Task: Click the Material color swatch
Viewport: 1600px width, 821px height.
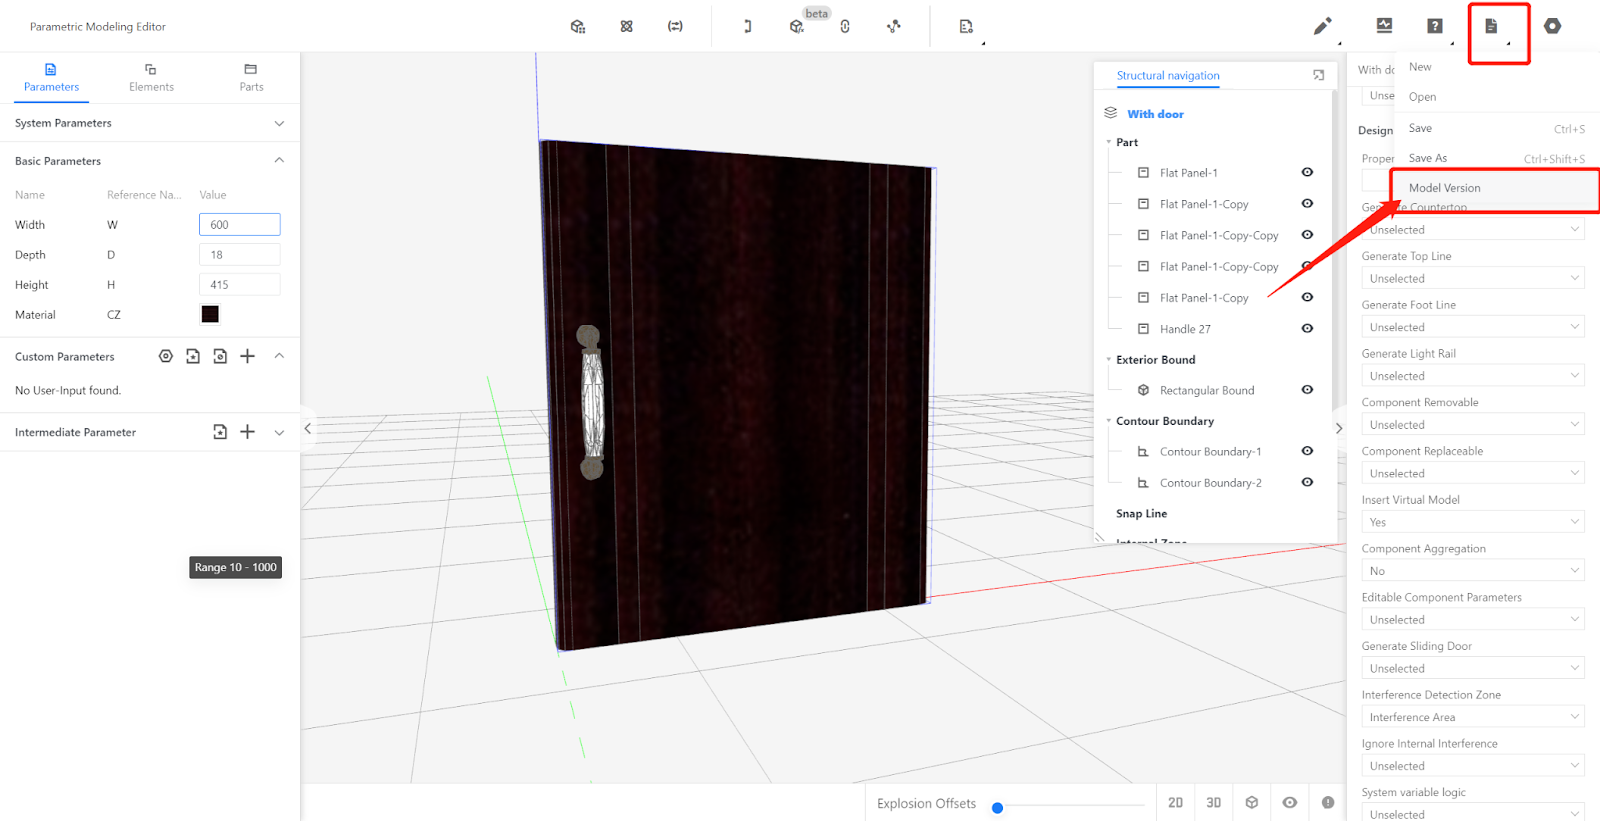Action: (210, 314)
